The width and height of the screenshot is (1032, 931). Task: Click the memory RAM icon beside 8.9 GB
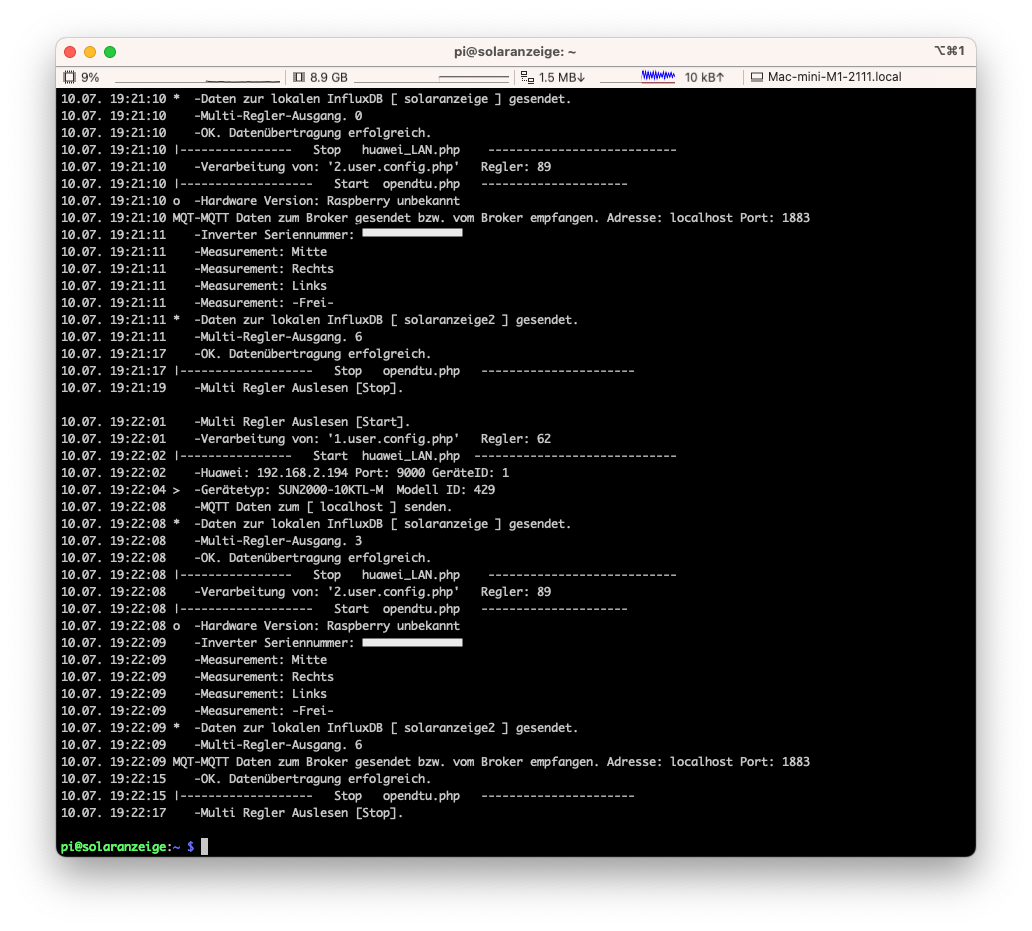point(298,77)
